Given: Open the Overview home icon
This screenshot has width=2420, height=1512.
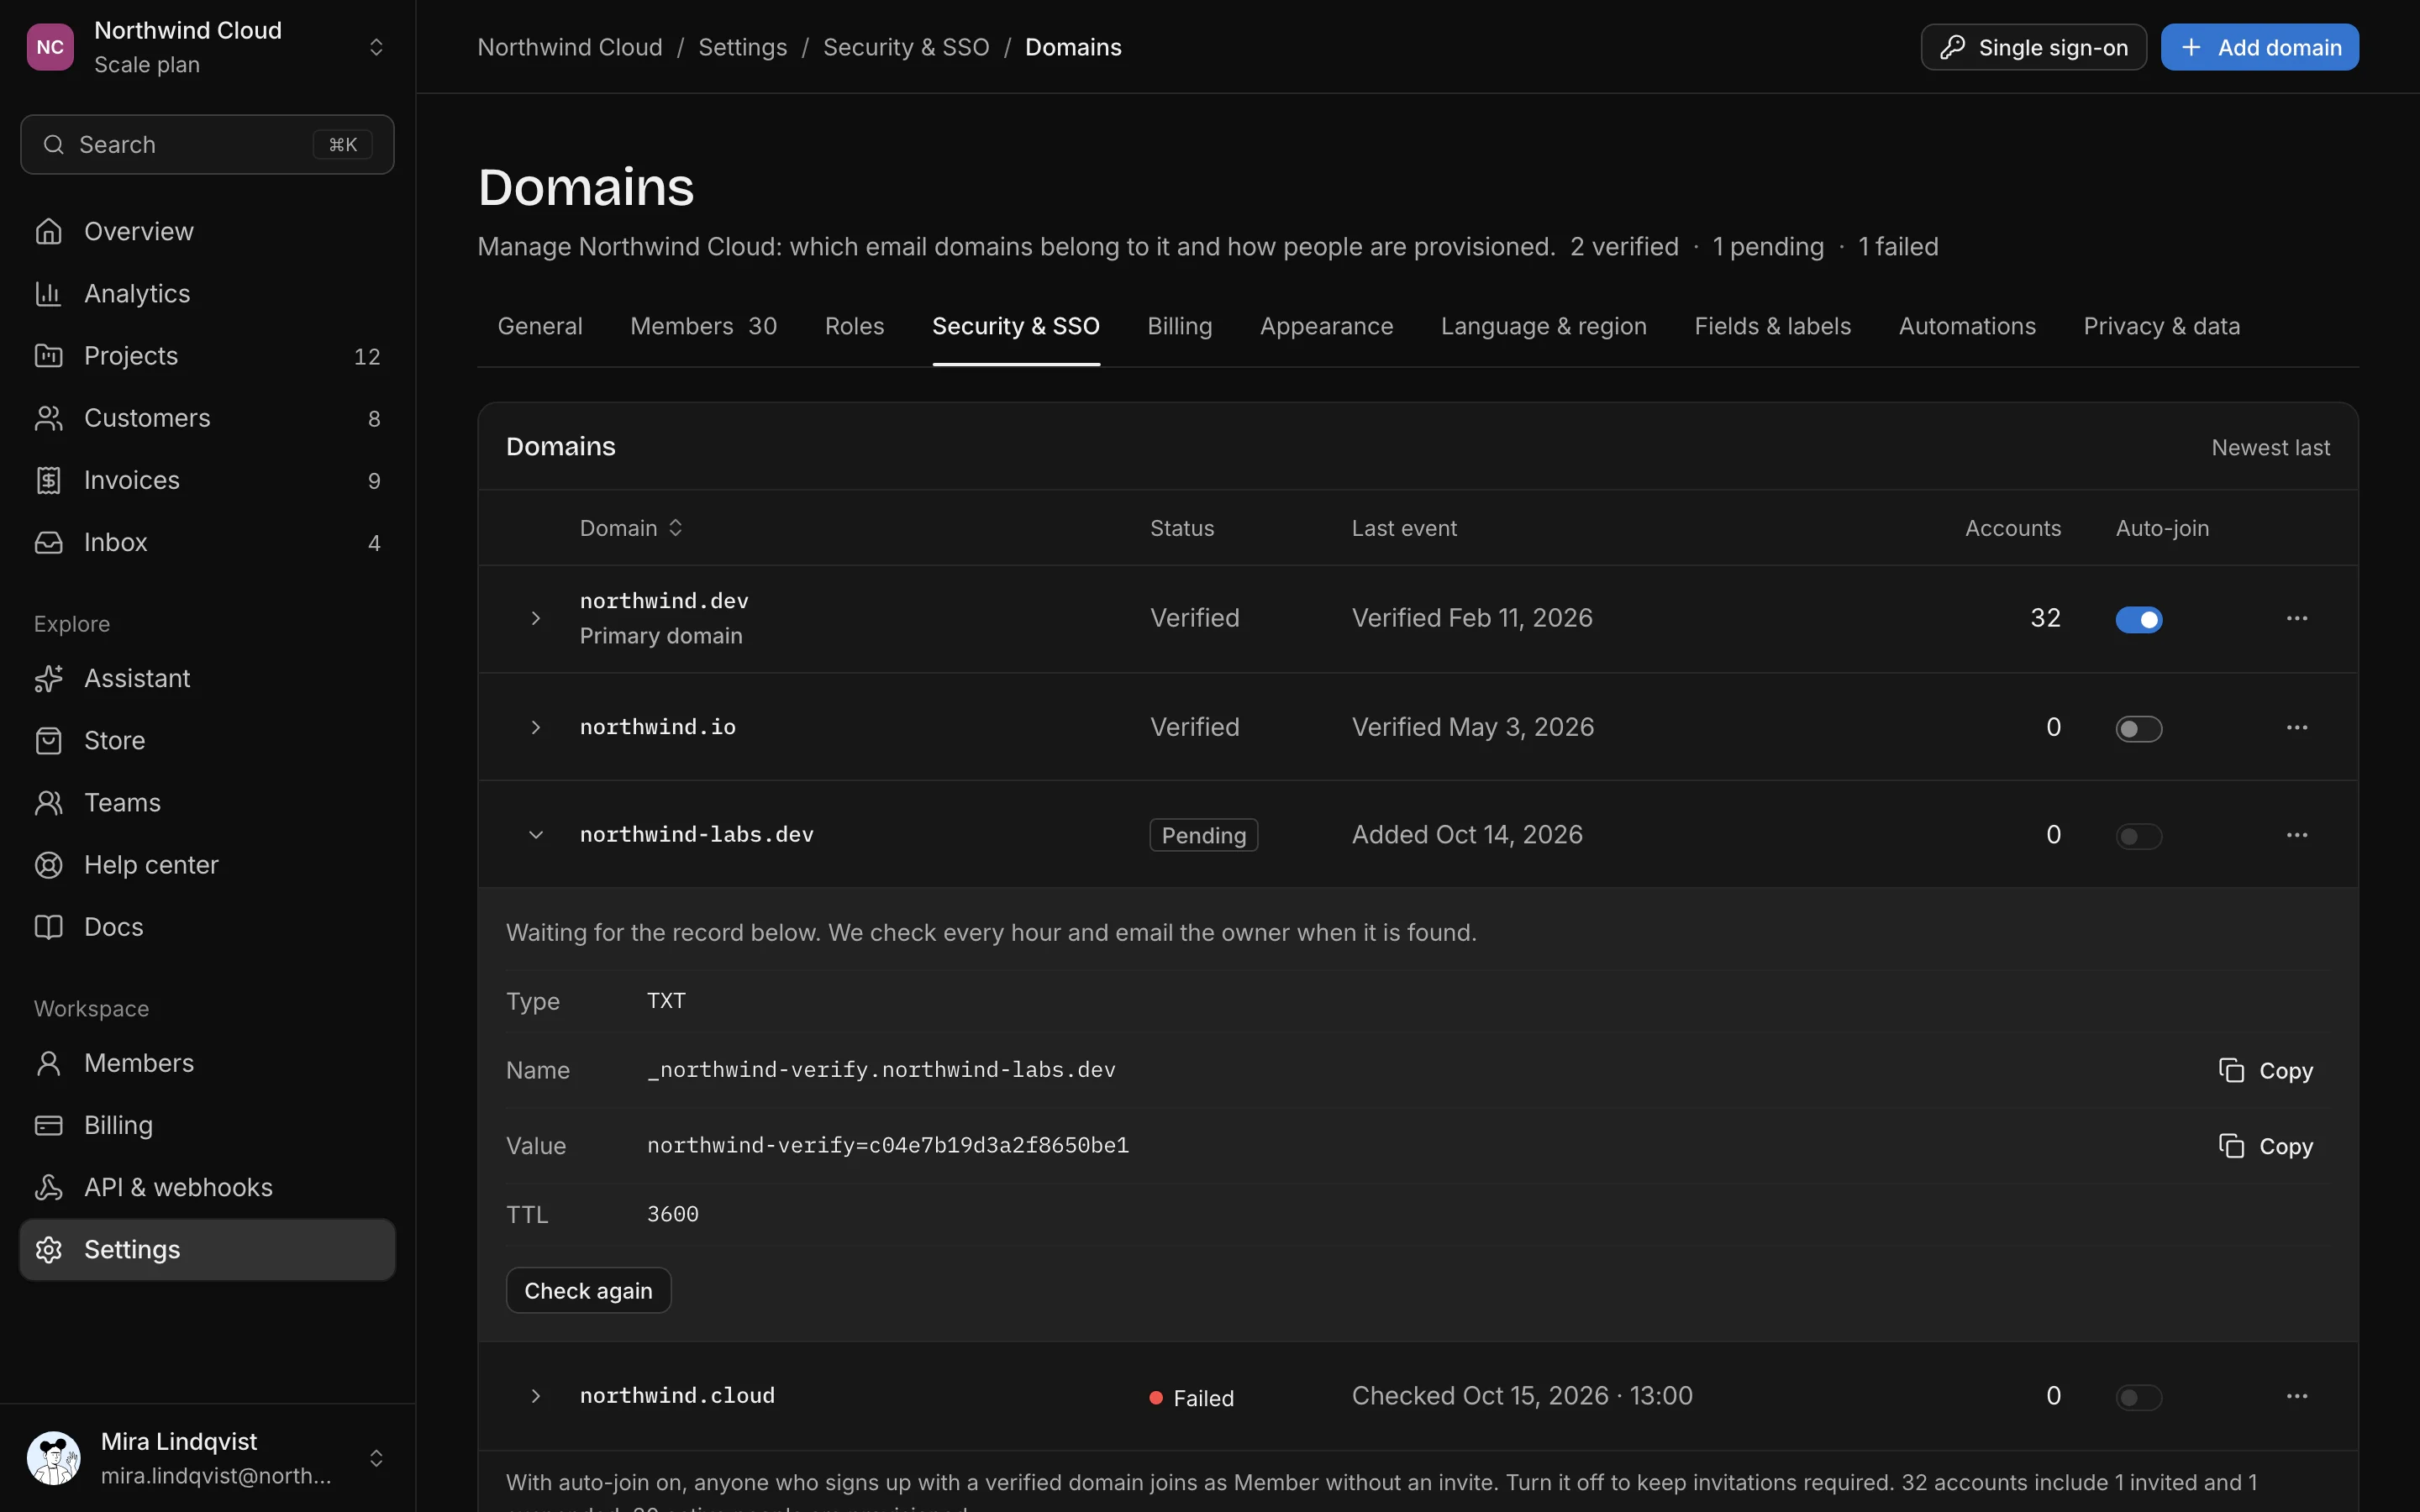Looking at the screenshot, I should click(x=48, y=231).
